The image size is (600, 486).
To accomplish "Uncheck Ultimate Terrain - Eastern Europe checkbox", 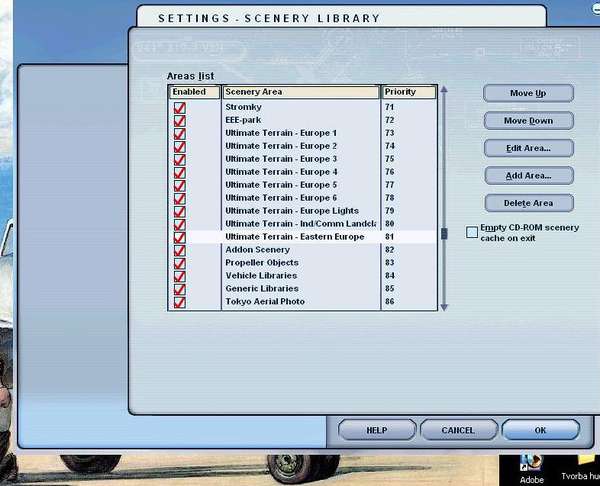I will click(x=179, y=238).
